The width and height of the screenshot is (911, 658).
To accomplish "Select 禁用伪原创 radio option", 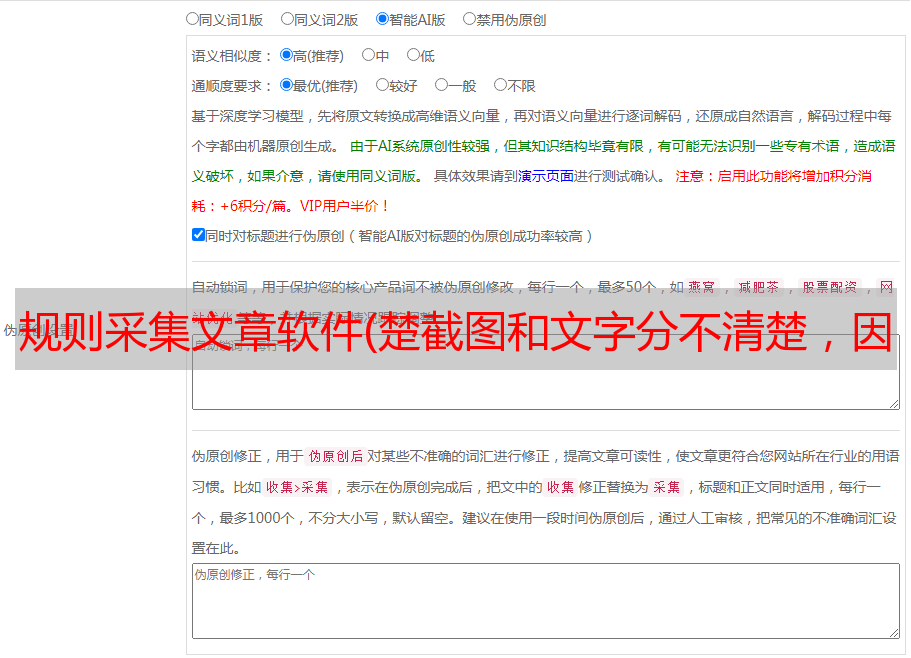I will point(469,19).
